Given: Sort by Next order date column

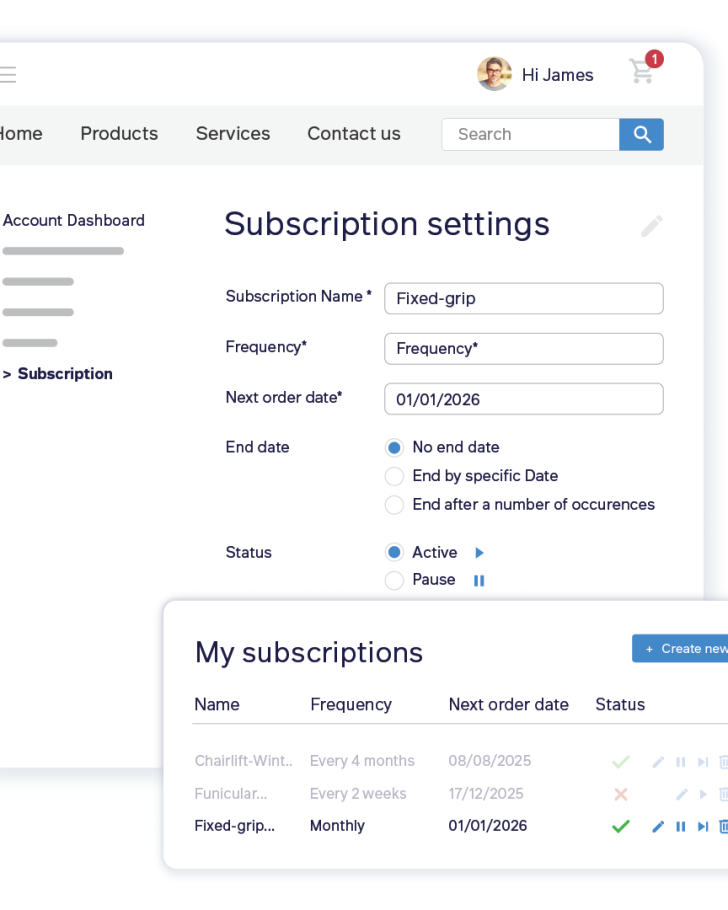Looking at the screenshot, I should 509,705.
